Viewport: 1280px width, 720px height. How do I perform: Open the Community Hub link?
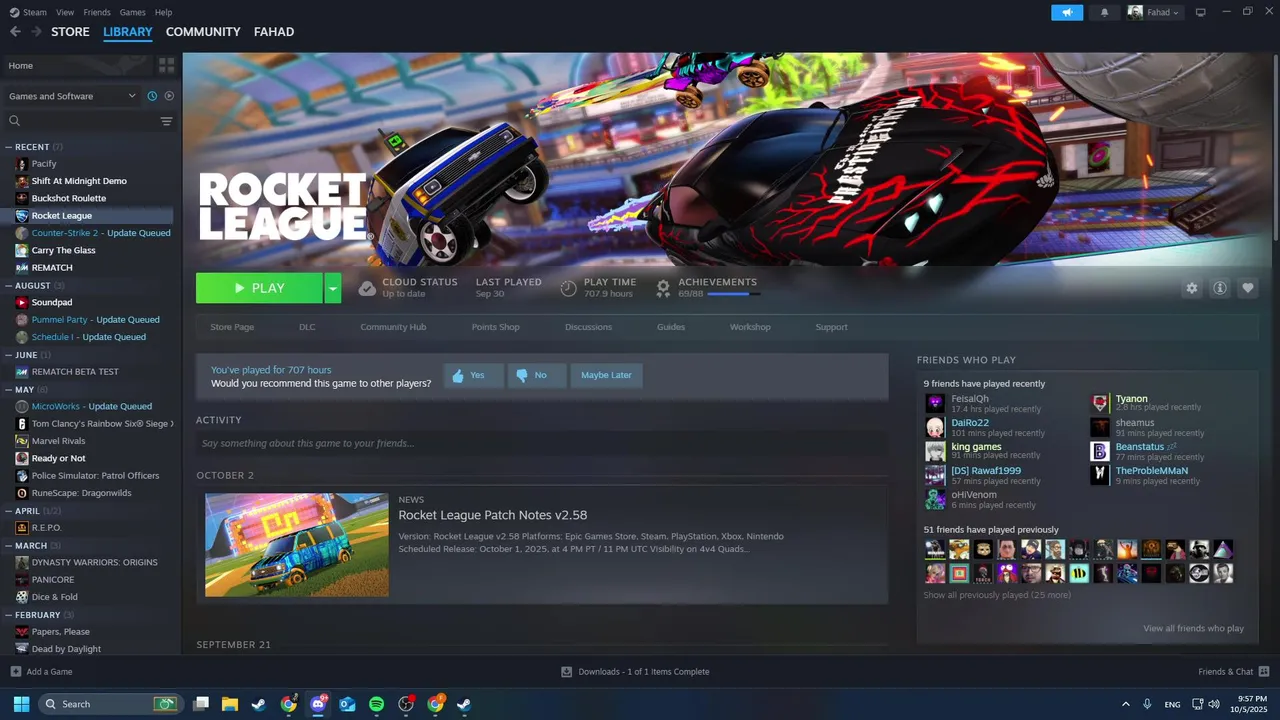[x=393, y=327]
